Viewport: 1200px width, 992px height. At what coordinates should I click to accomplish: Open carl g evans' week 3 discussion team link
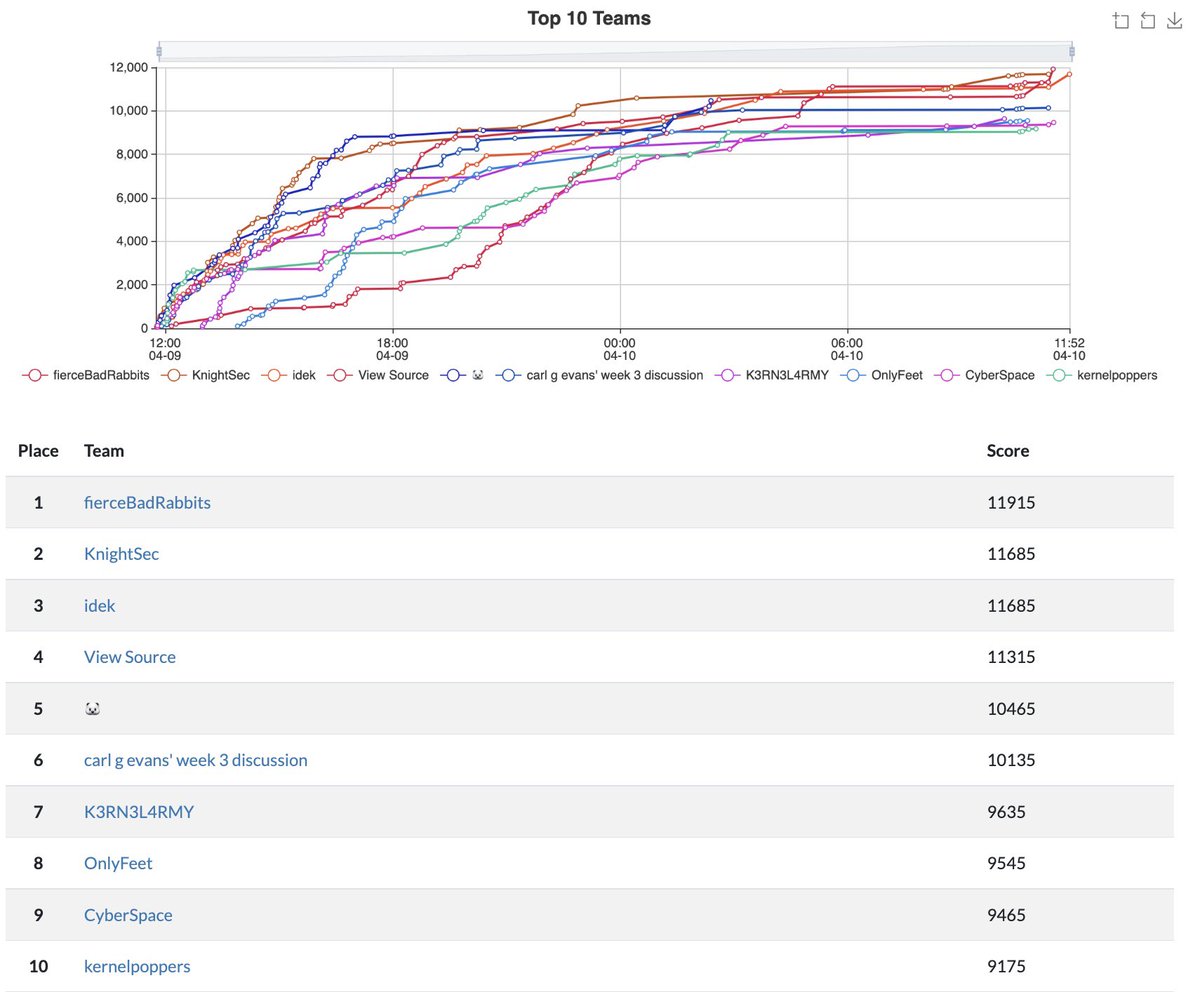click(196, 760)
